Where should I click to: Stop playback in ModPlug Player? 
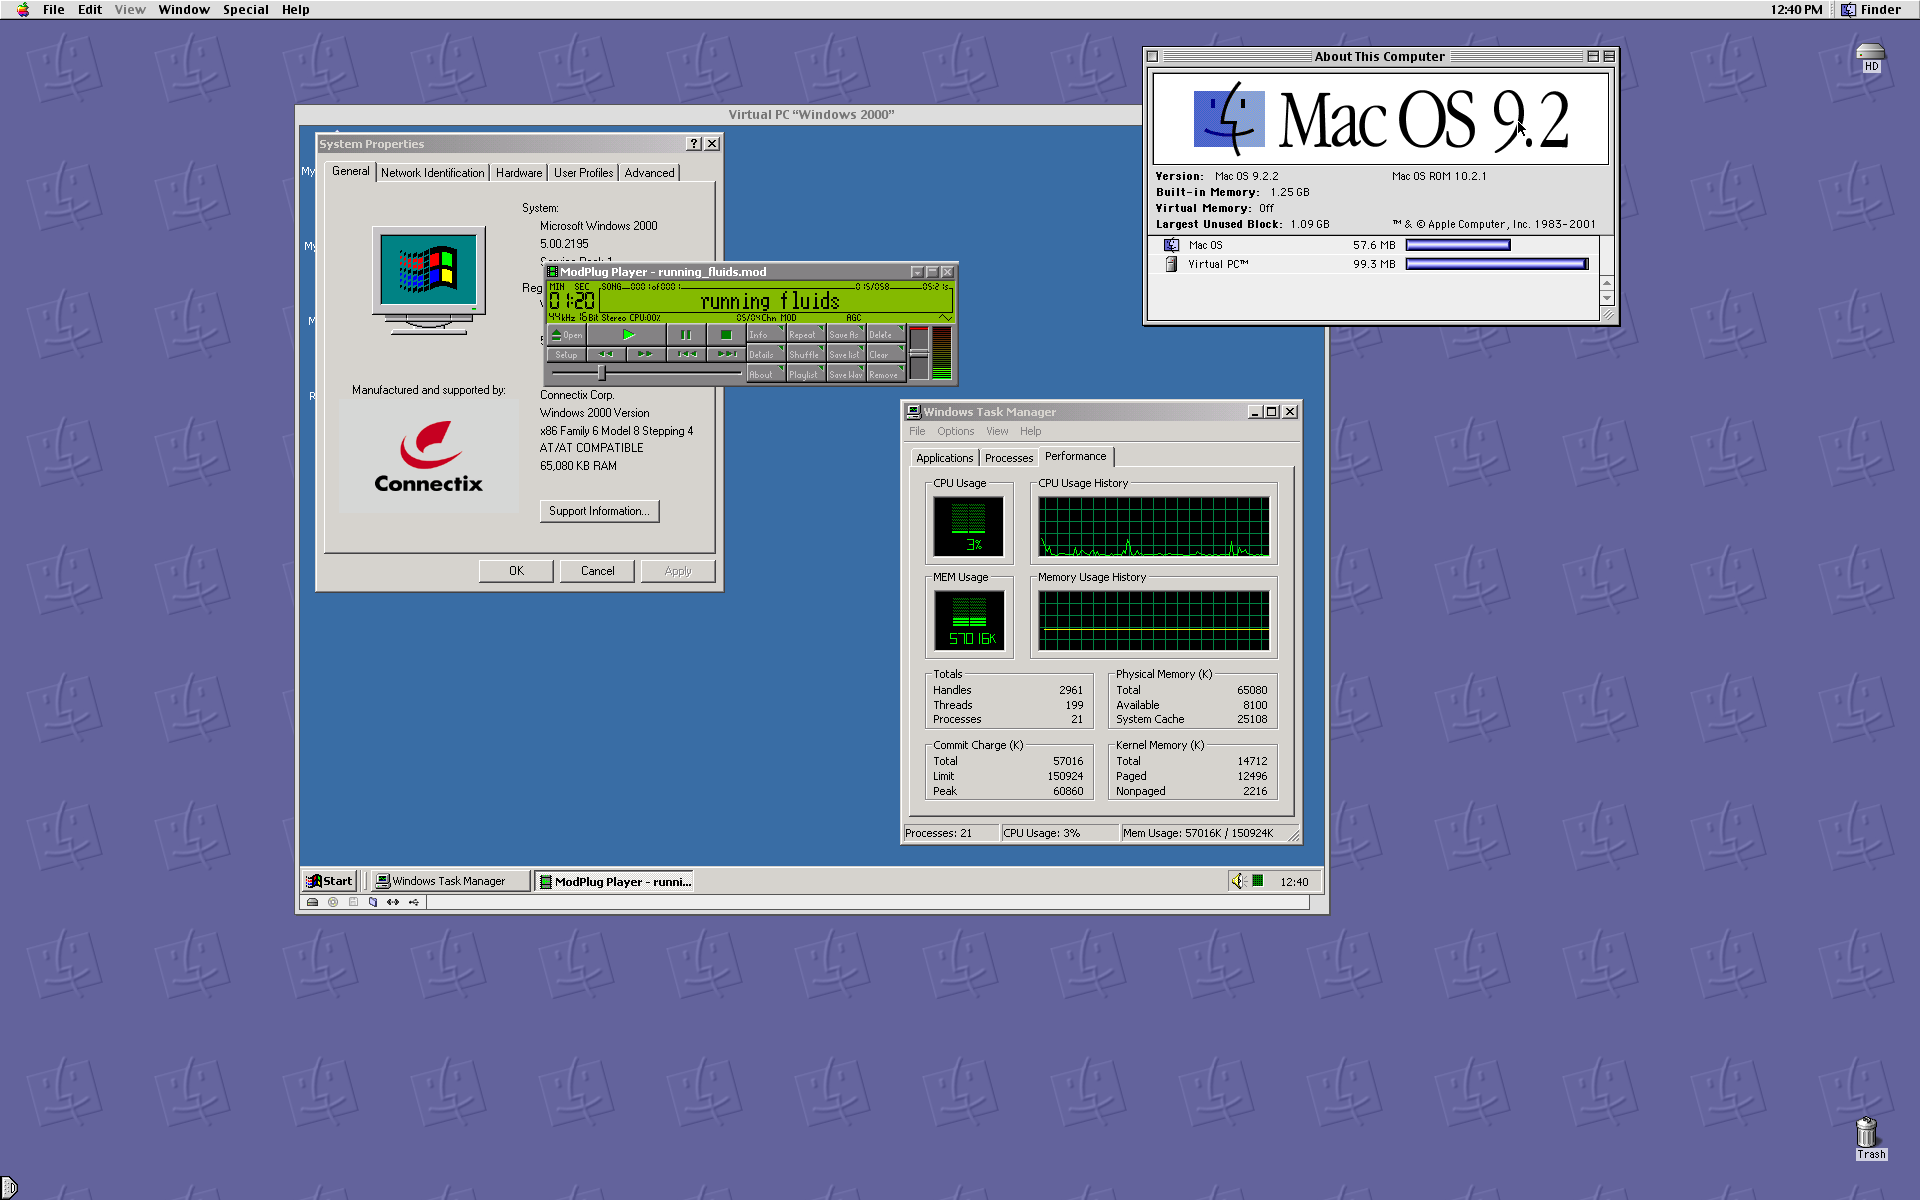pyautogui.click(x=726, y=335)
